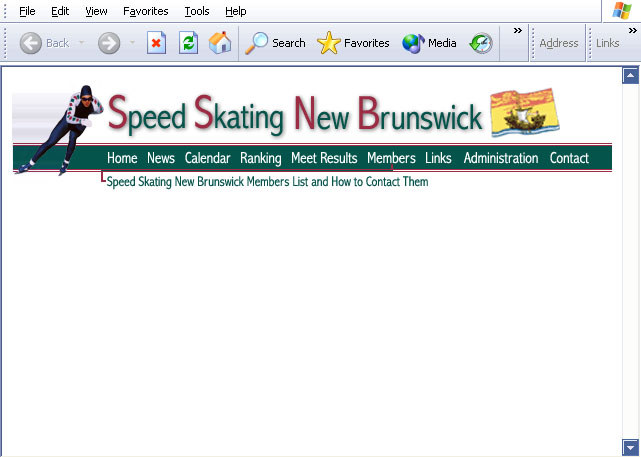The image size is (641, 457).
Task: Open the Tools menu
Action: coord(197,11)
